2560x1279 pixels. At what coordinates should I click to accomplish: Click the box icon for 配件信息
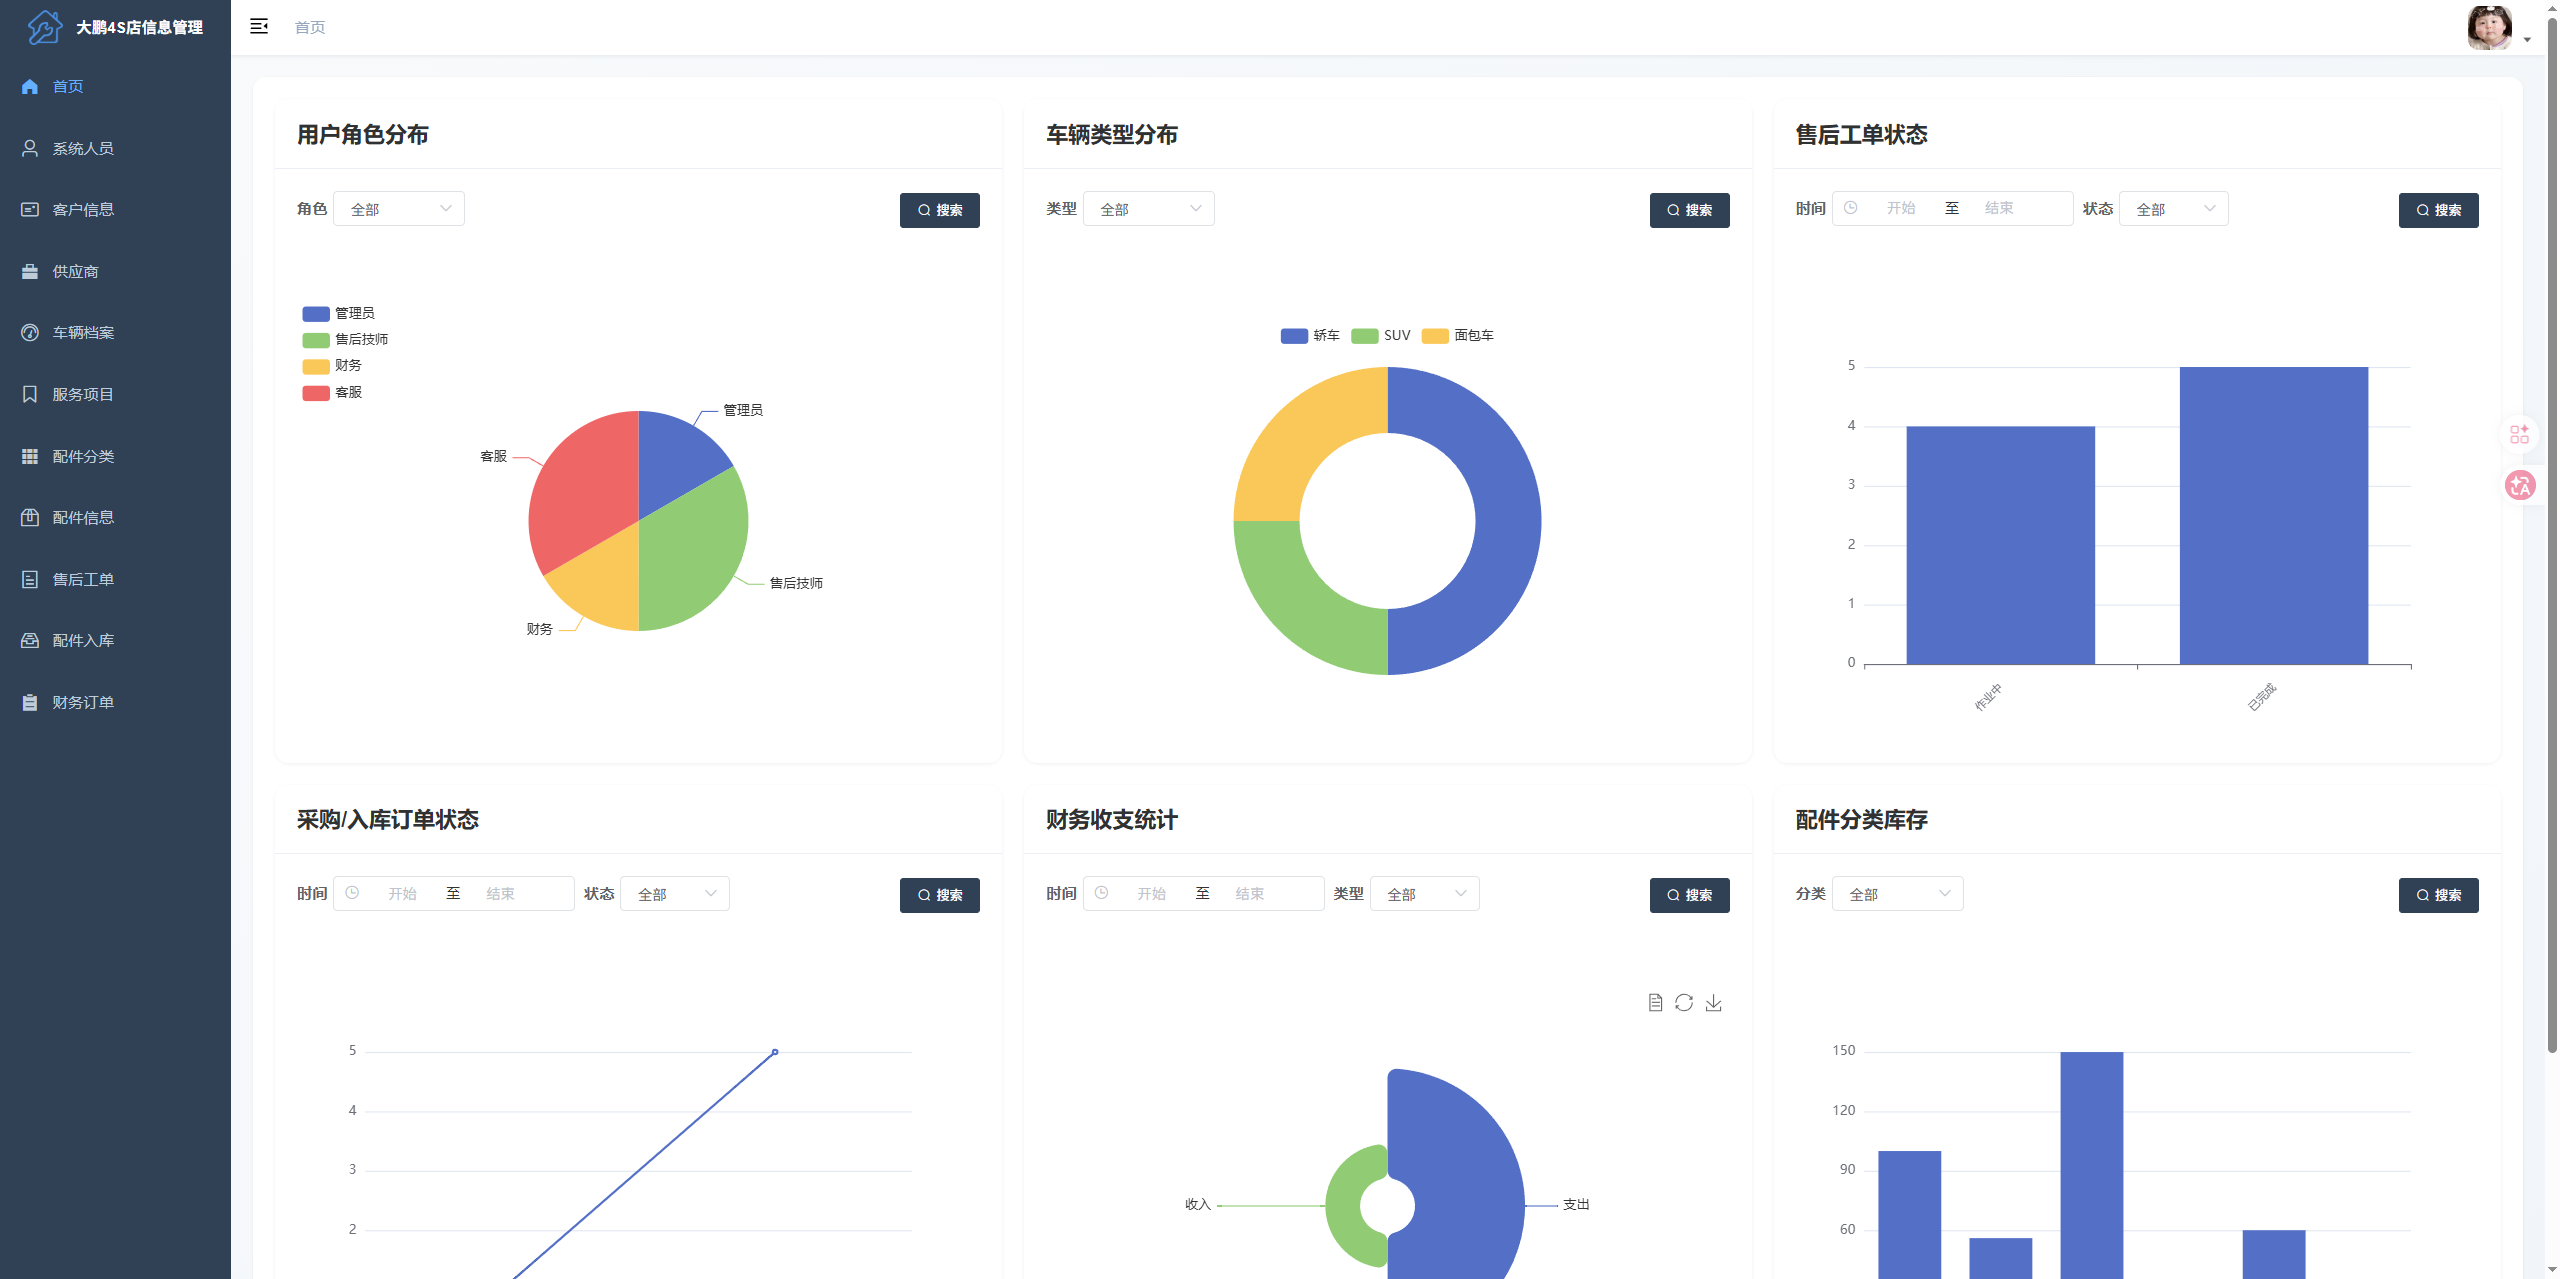coord(30,517)
